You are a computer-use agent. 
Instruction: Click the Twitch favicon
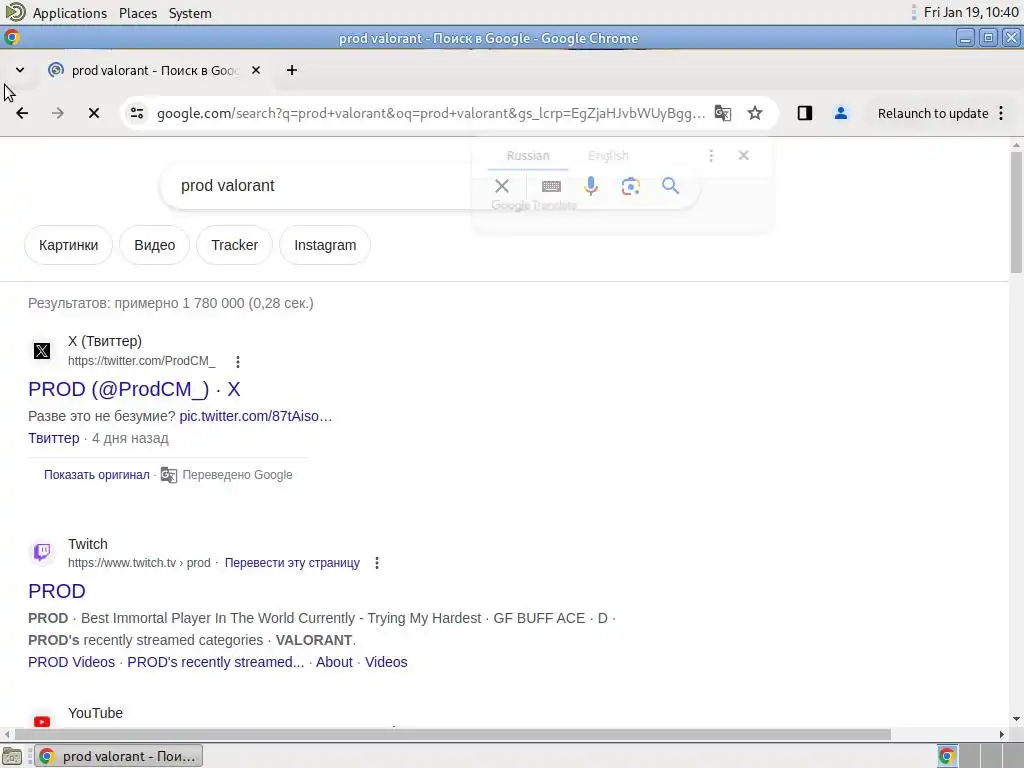(42, 552)
